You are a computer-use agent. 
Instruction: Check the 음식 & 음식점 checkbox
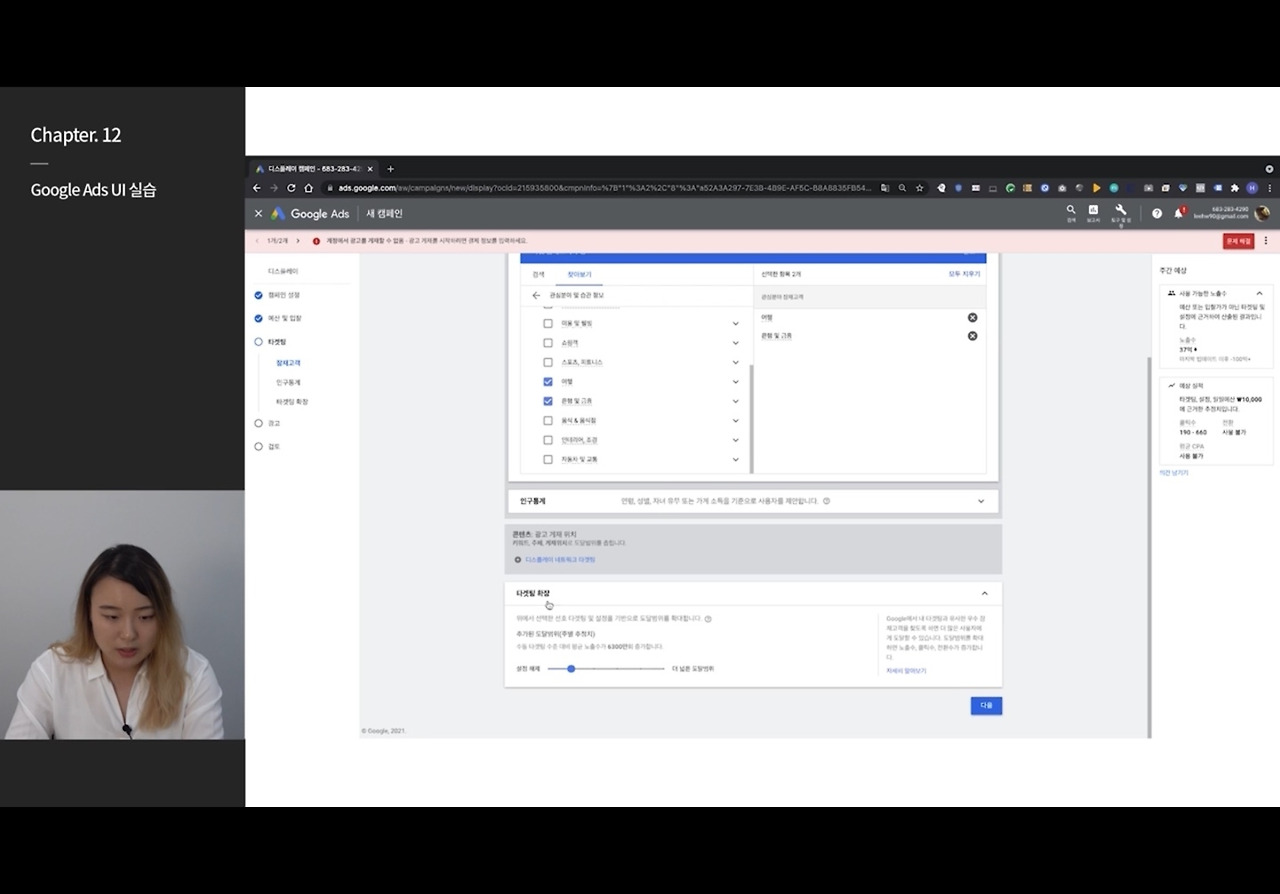(548, 421)
